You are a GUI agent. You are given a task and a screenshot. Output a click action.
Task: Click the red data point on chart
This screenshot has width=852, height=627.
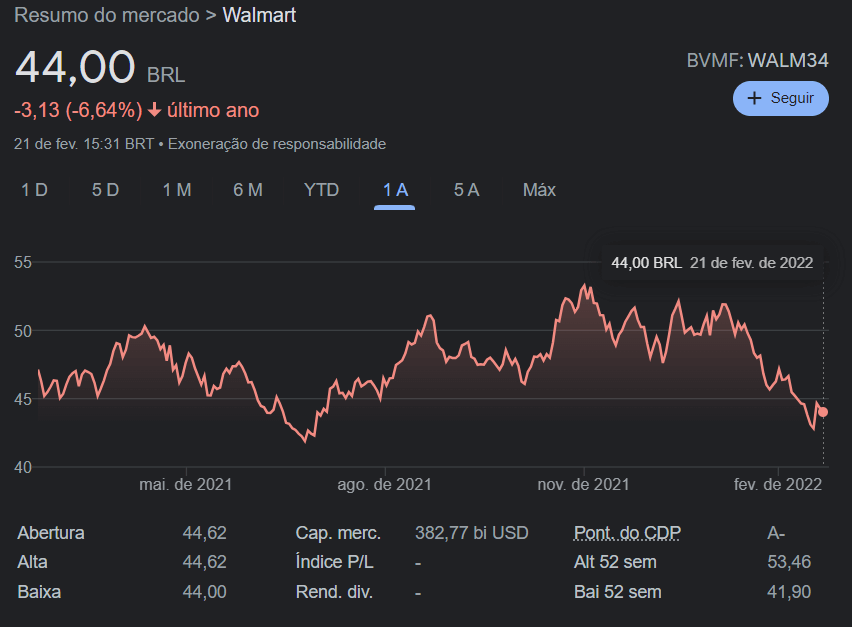click(823, 412)
